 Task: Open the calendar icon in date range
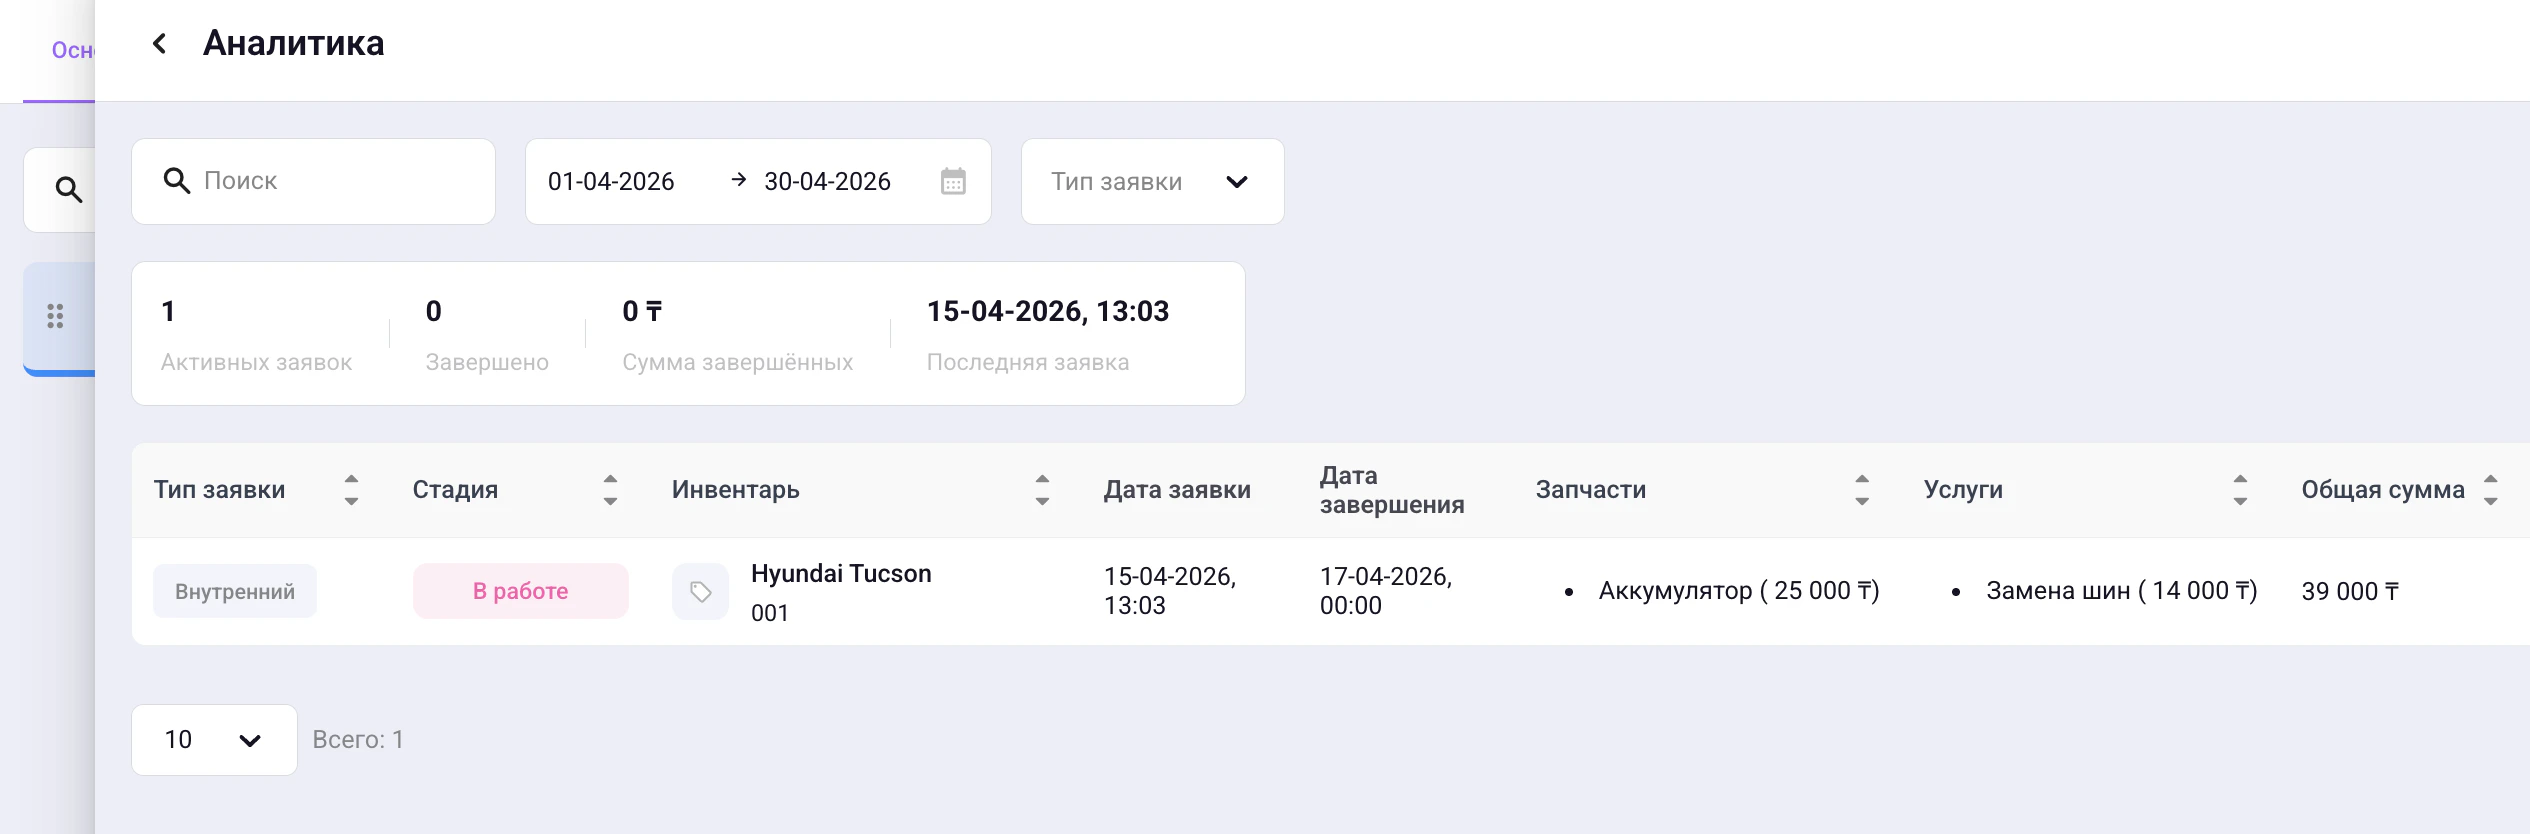(953, 182)
